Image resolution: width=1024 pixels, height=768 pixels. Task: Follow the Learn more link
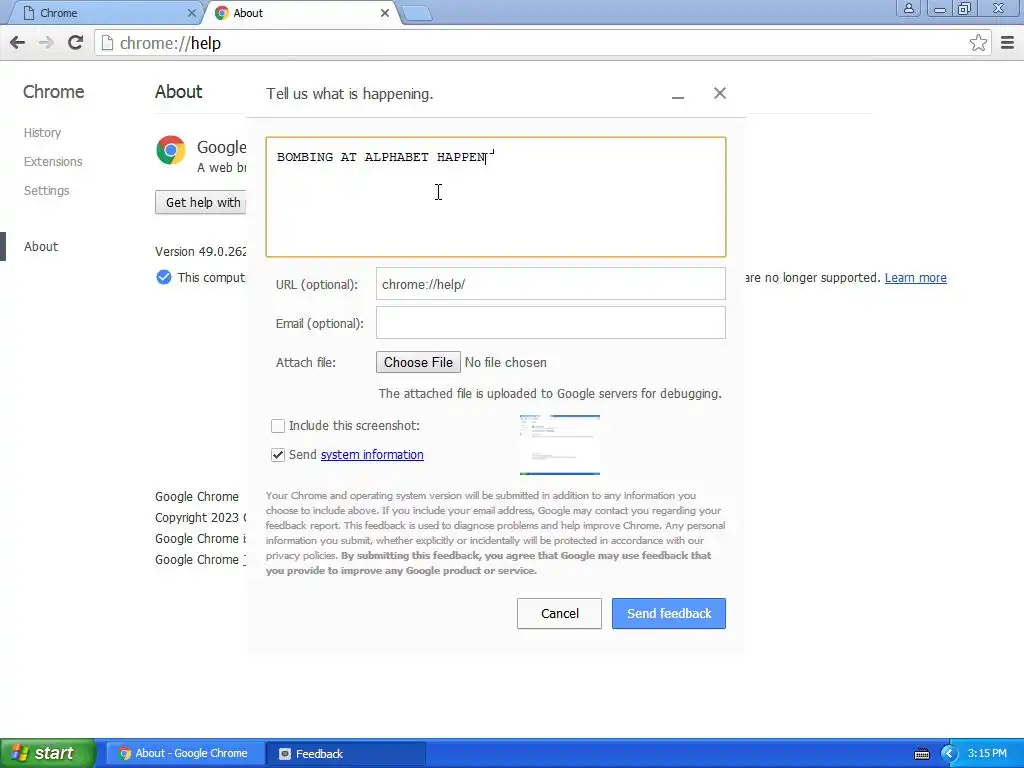pyautogui.click(x=916, y=278)
